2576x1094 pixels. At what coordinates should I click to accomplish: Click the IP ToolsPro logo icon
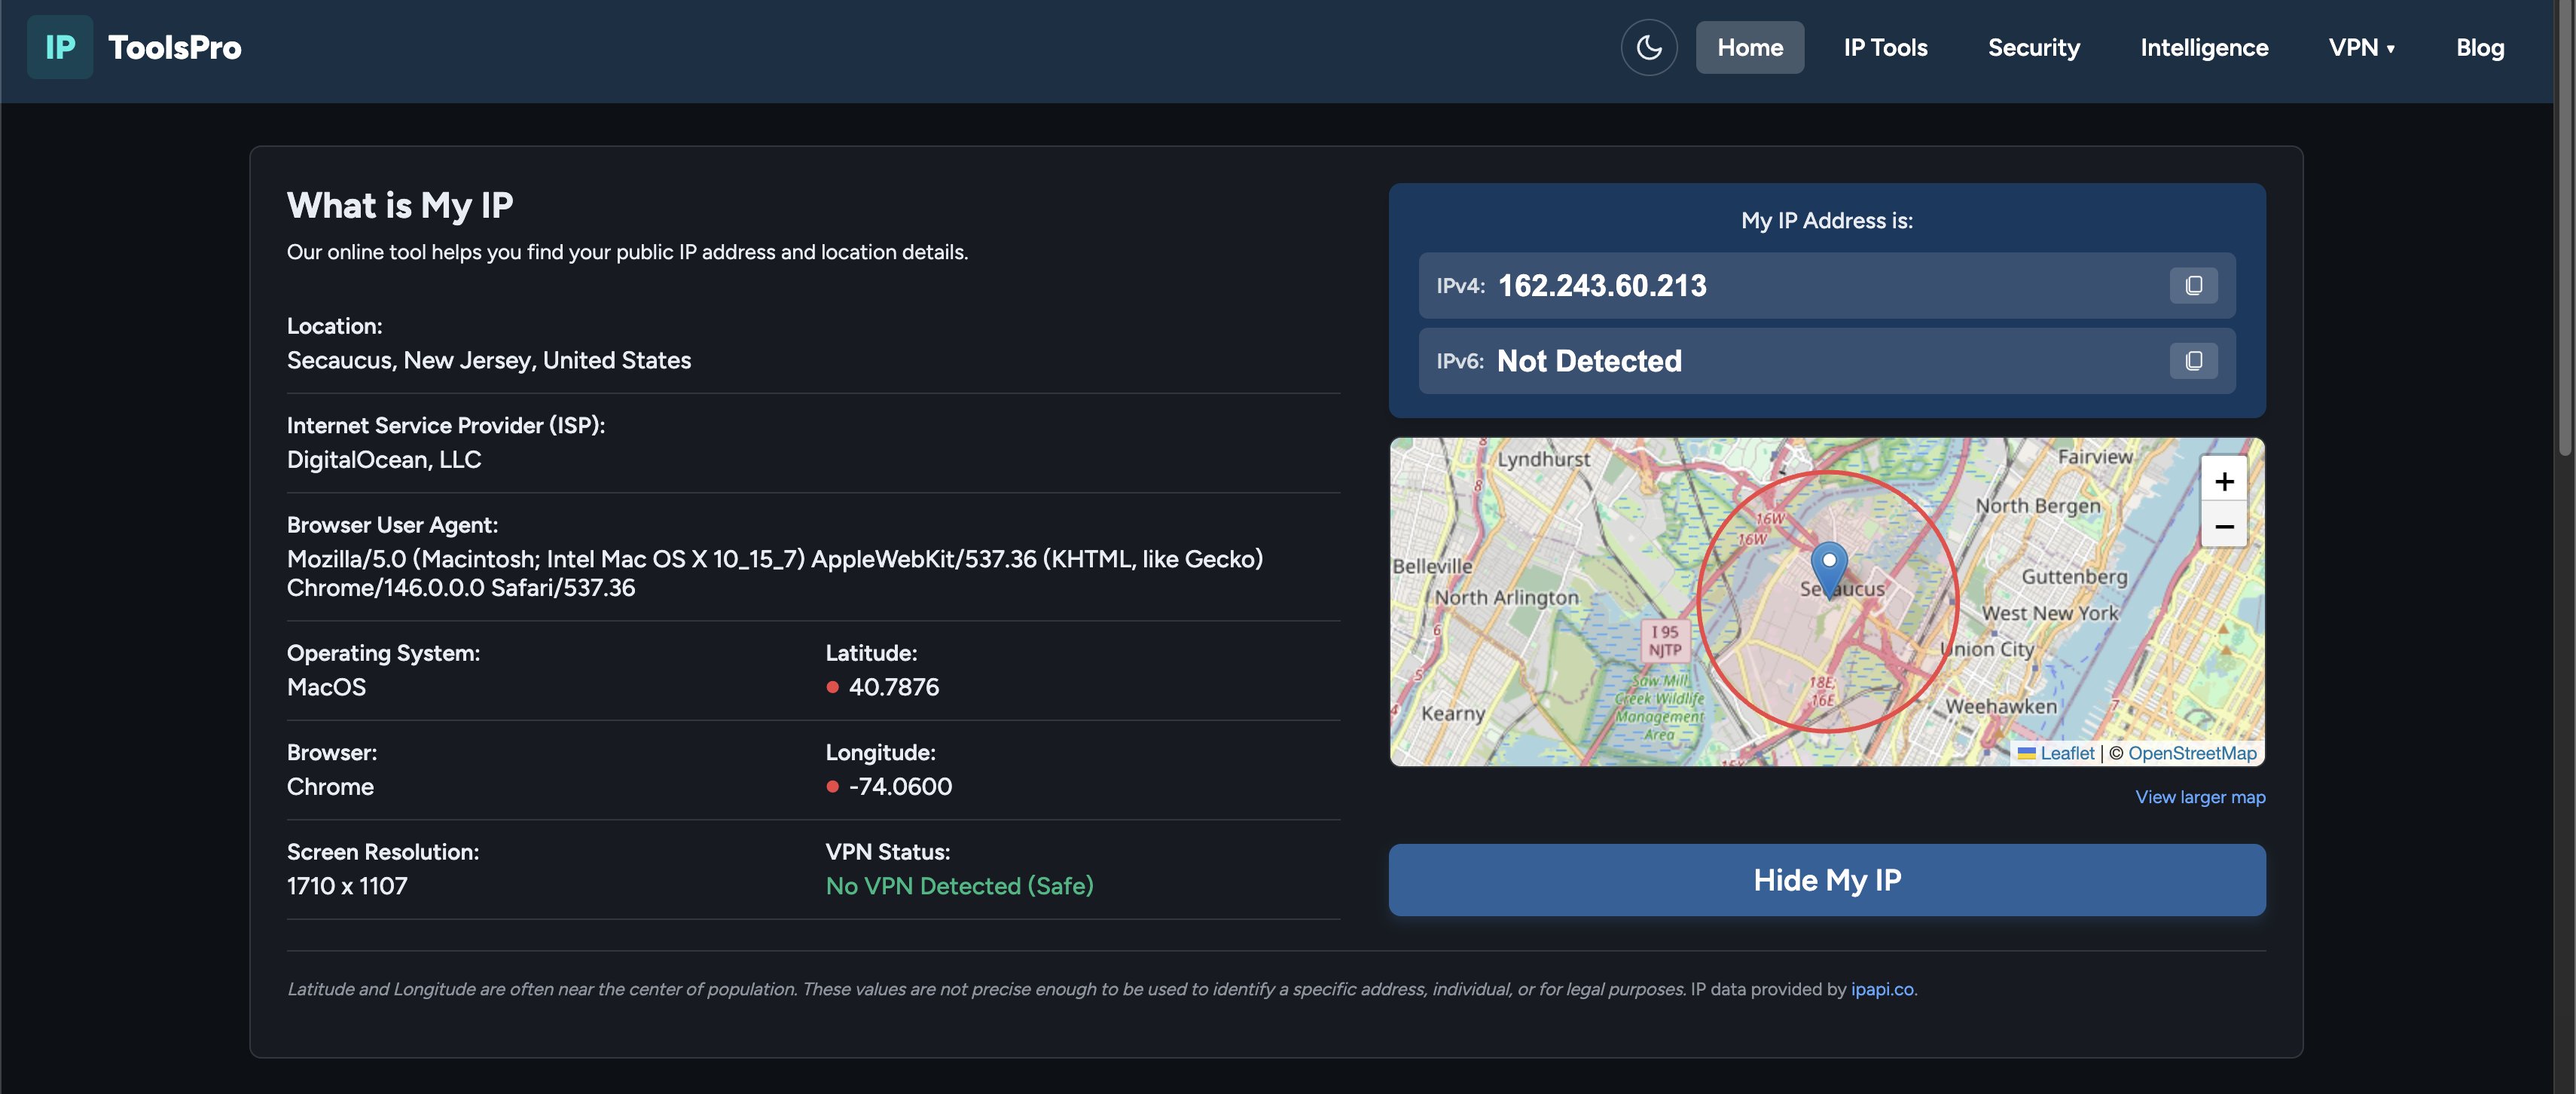click(x=60, y=47)
